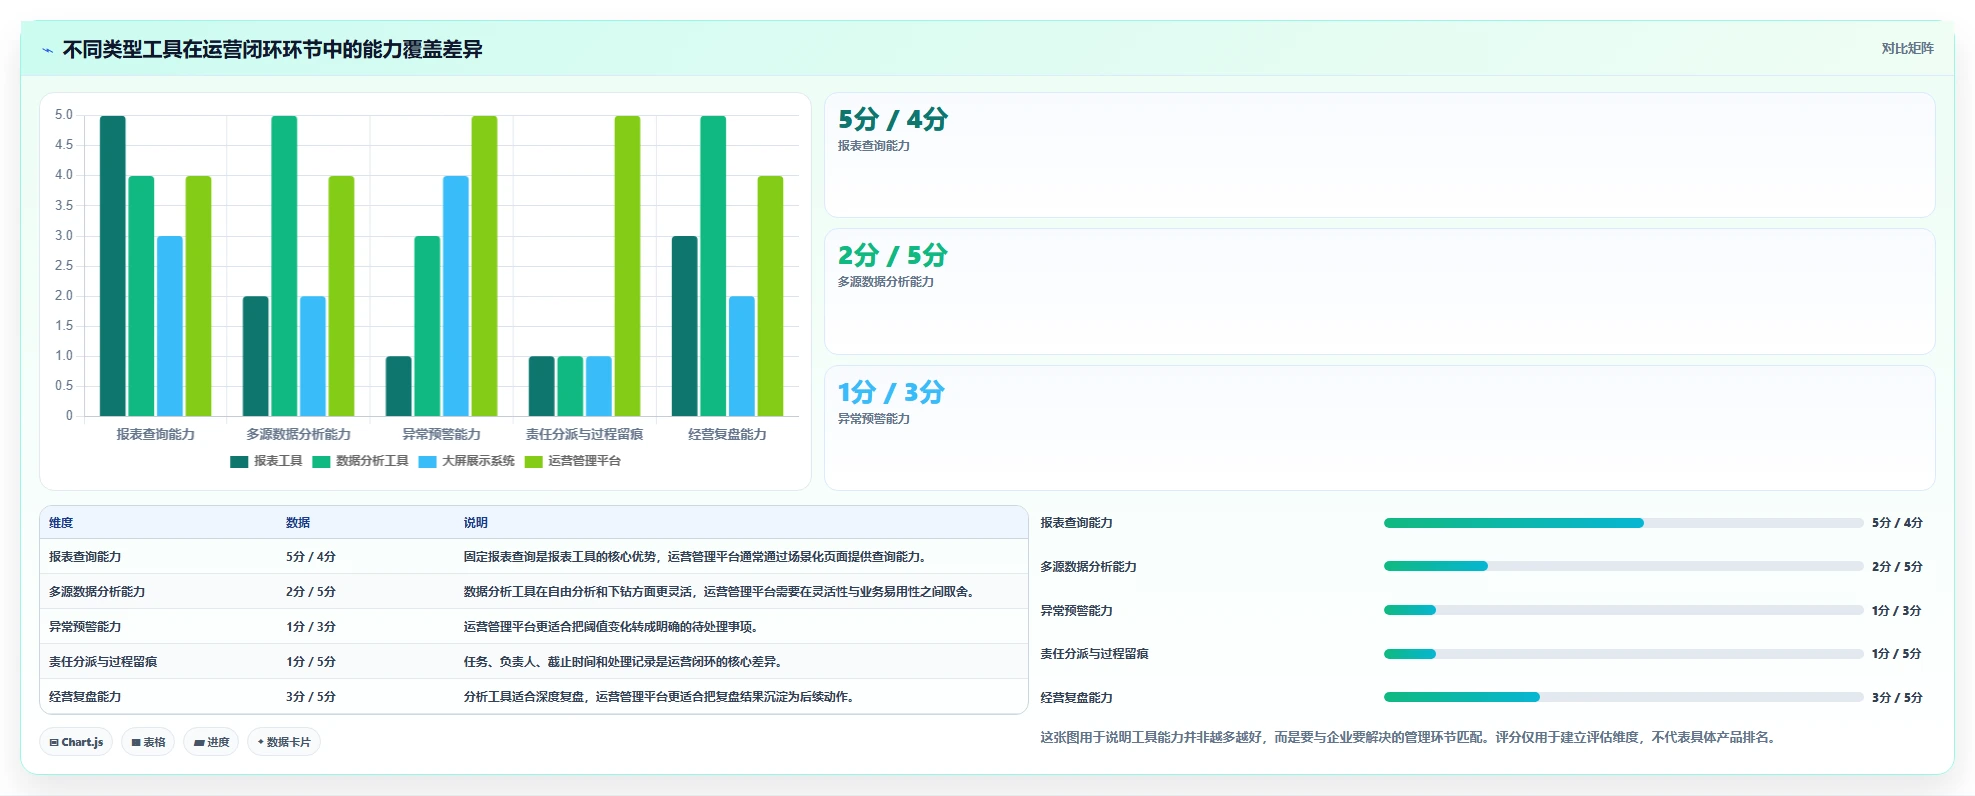
Task: Click the description starting 分析工具适合深度复盘
Action: 661,697
